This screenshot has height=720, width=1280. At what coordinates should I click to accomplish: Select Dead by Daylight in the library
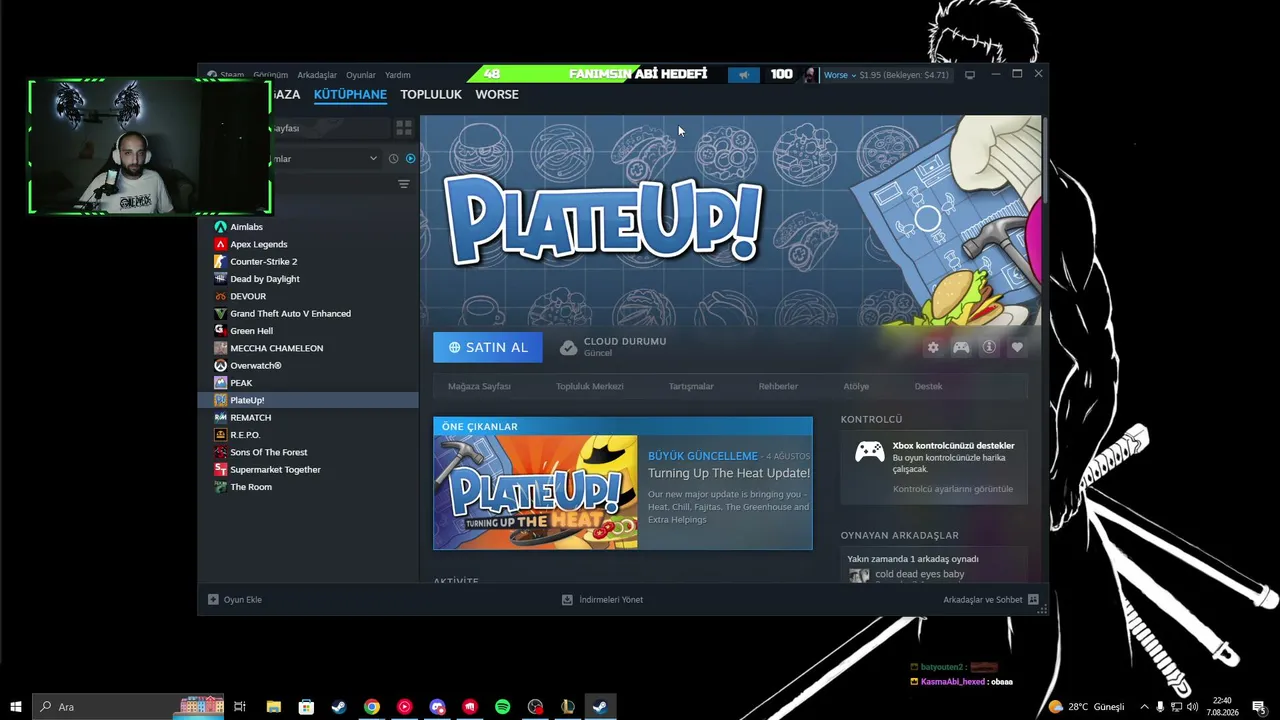tap(308, 279)
